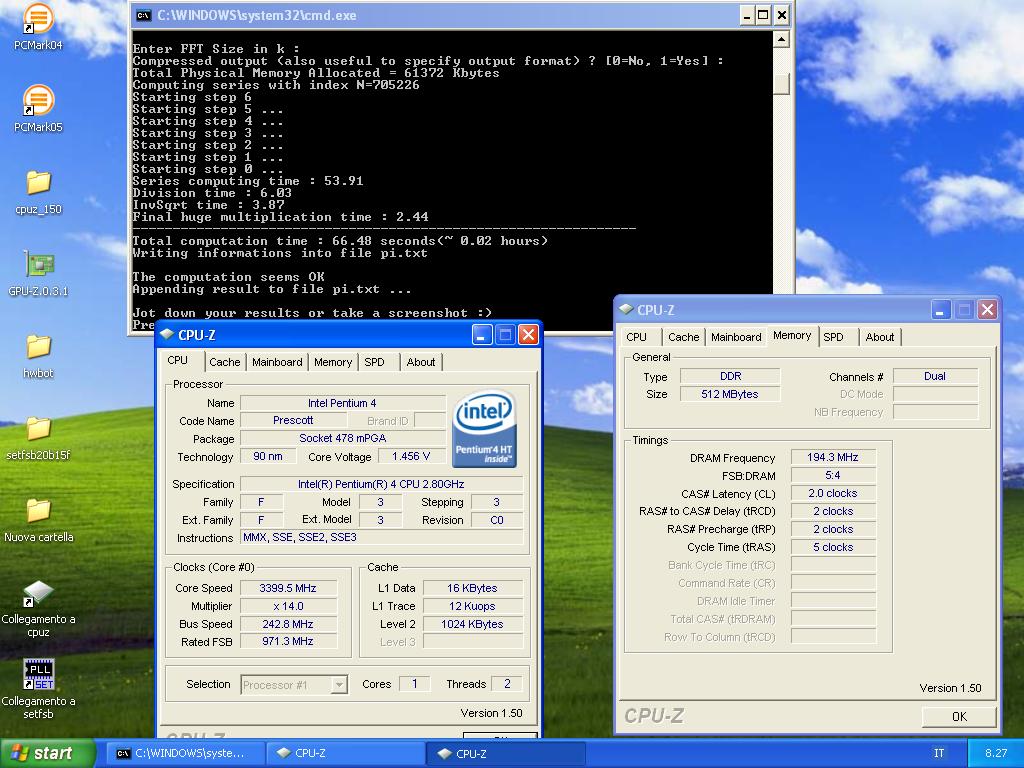The height and width of the screenshot is (768, 1024).
Task: Click the Specification field Pentium(R) 4 CPU 2.80GHz
Action: point(381,484)
